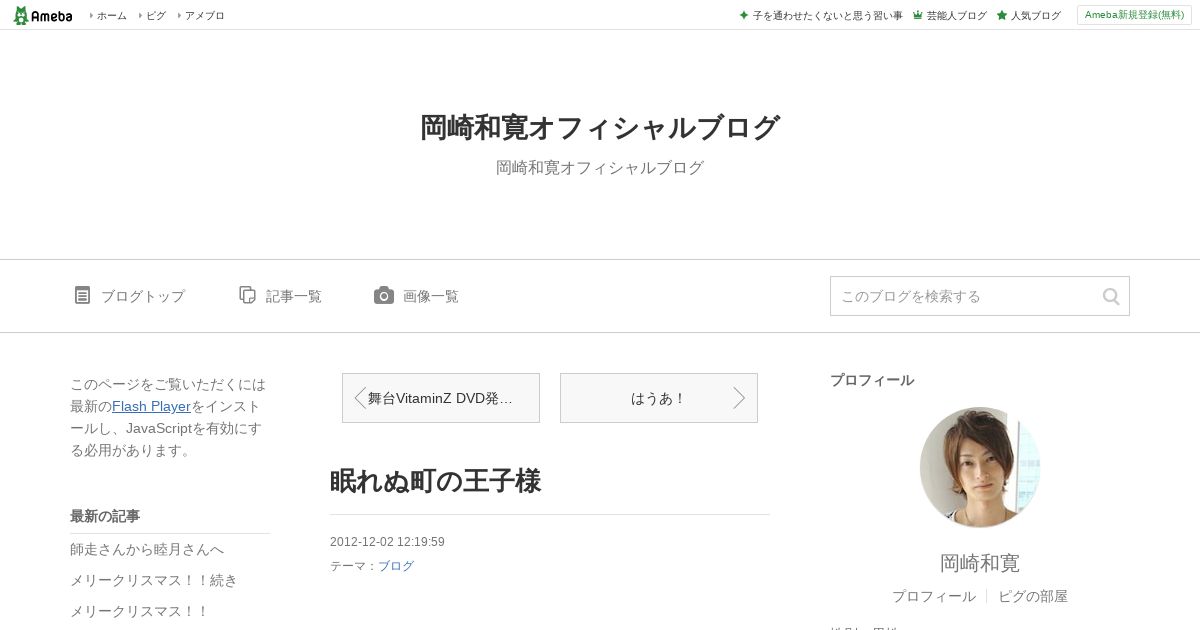This screenshot has width=1200, height=630.
Task: Click the ブログトップ page icon
Action: tap(82, 295)
